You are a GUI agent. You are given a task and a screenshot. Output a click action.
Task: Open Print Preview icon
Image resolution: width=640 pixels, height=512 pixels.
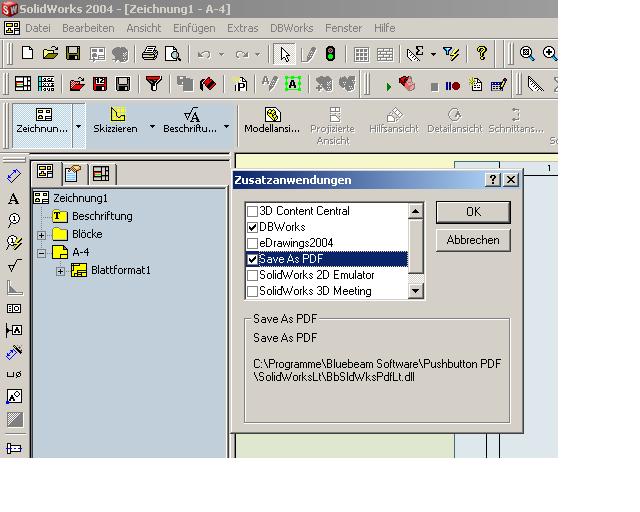tap(173, 53)
